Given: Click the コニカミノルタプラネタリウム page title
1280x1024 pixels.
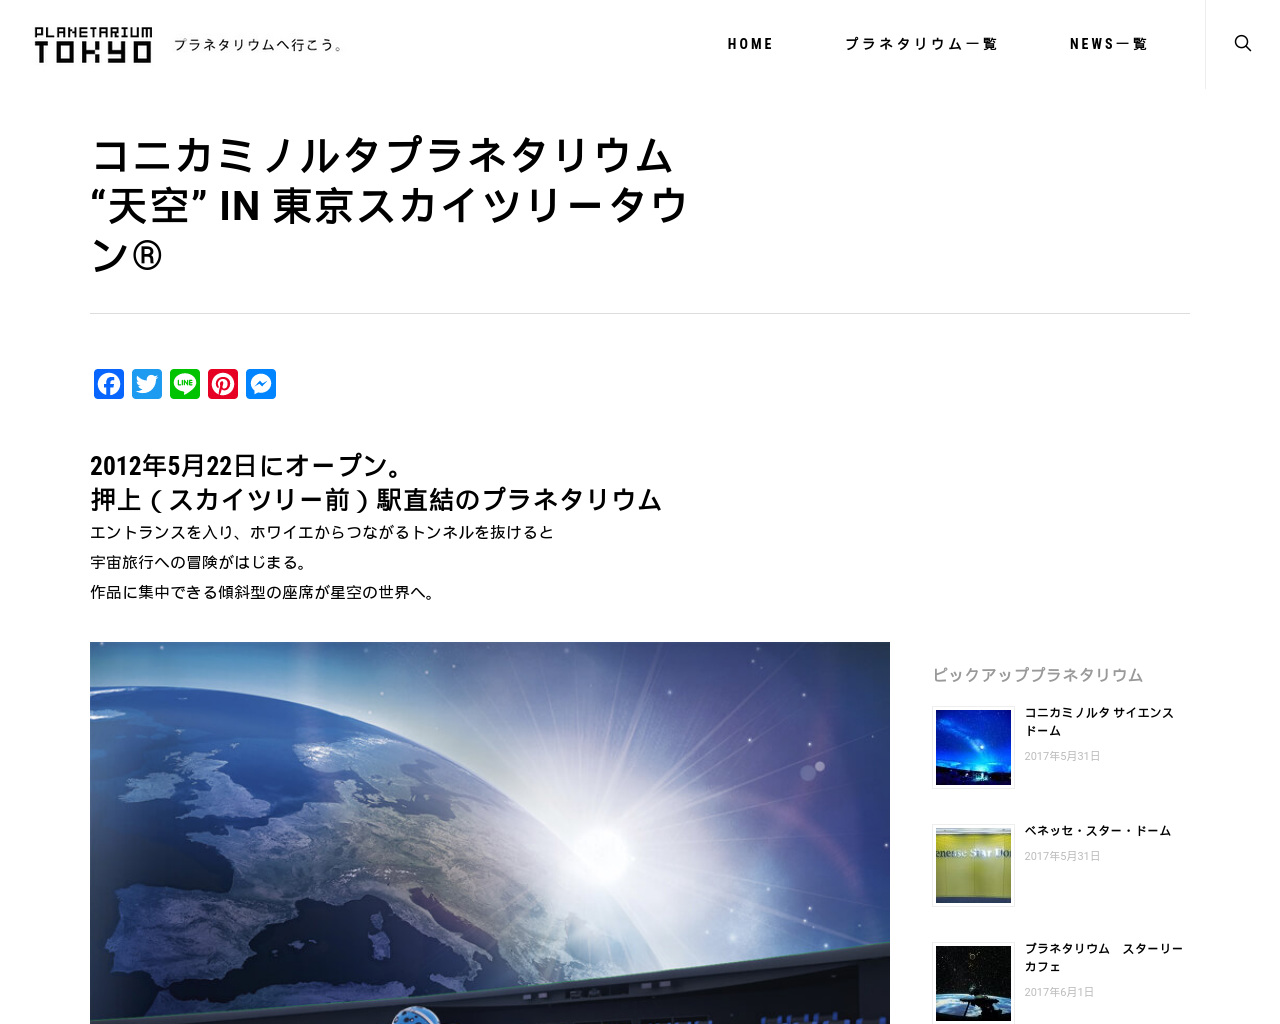Looking at the screenshot, I should click(x=389, y=205).
